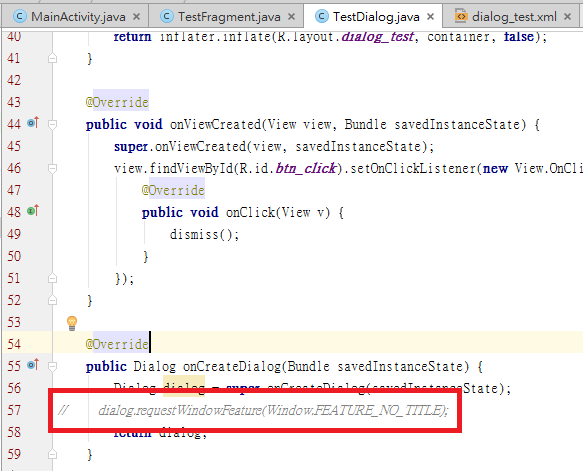Close the TestFragment.java tab
This screenshot has width=583, height=471.
(292, 17)
